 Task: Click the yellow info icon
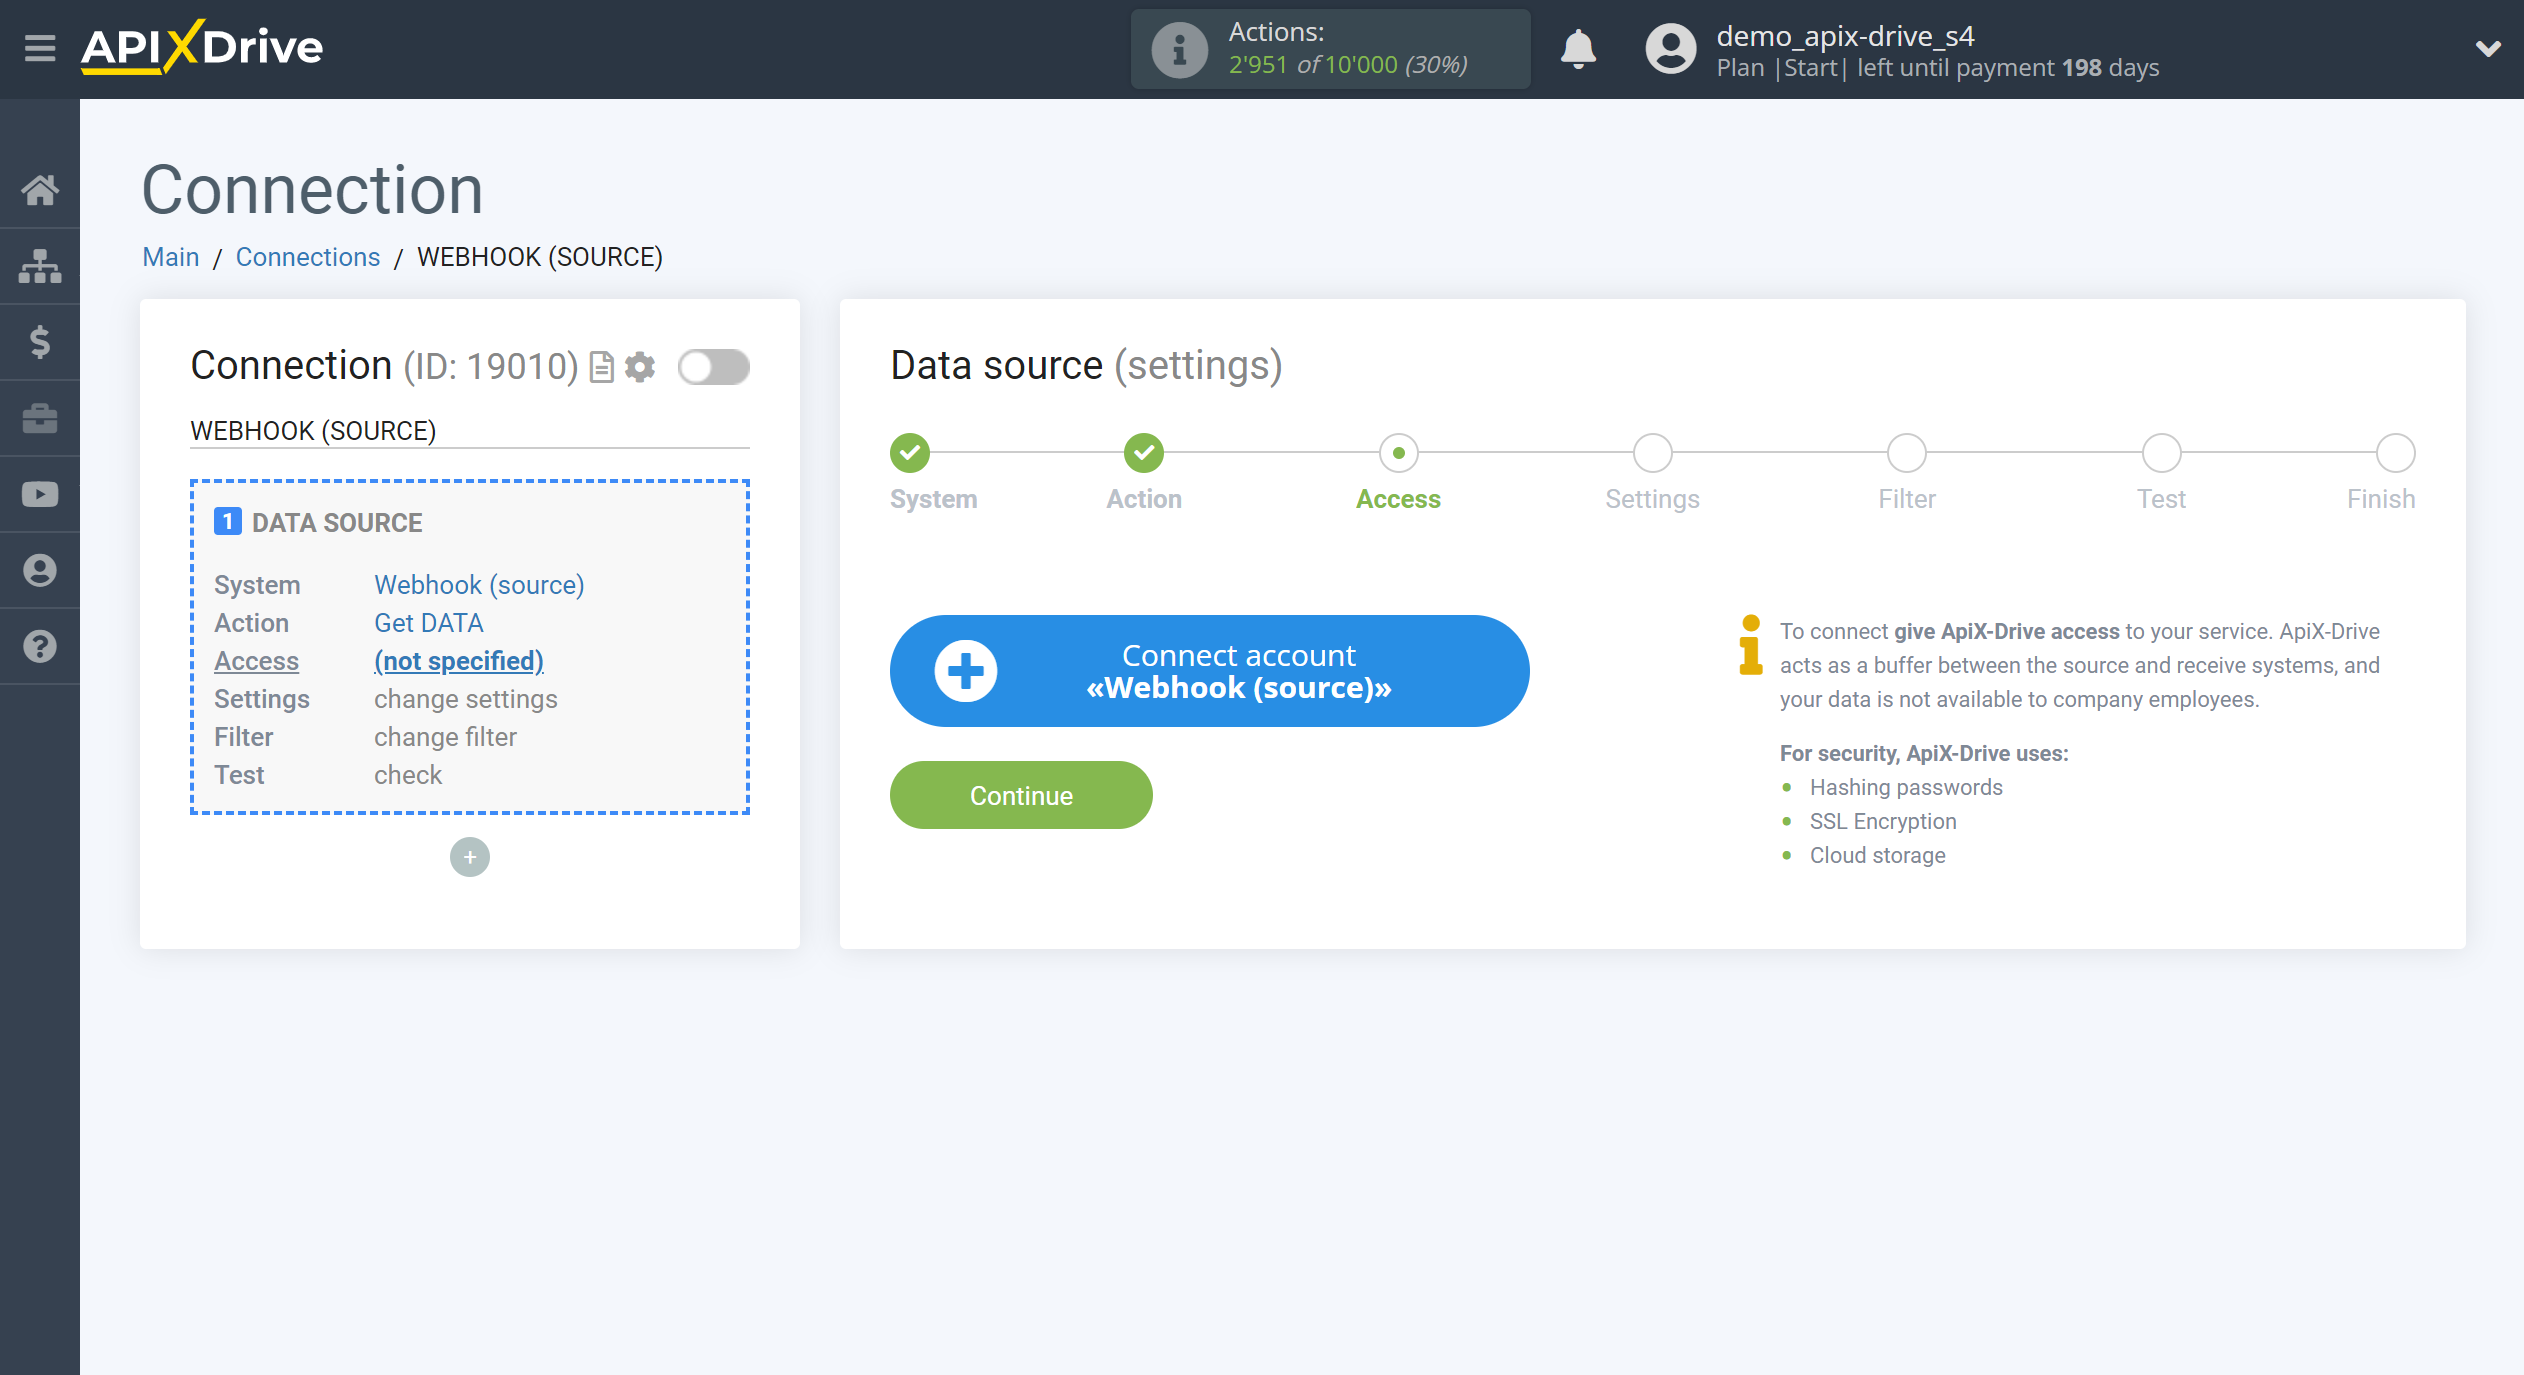coord(1750,645)
